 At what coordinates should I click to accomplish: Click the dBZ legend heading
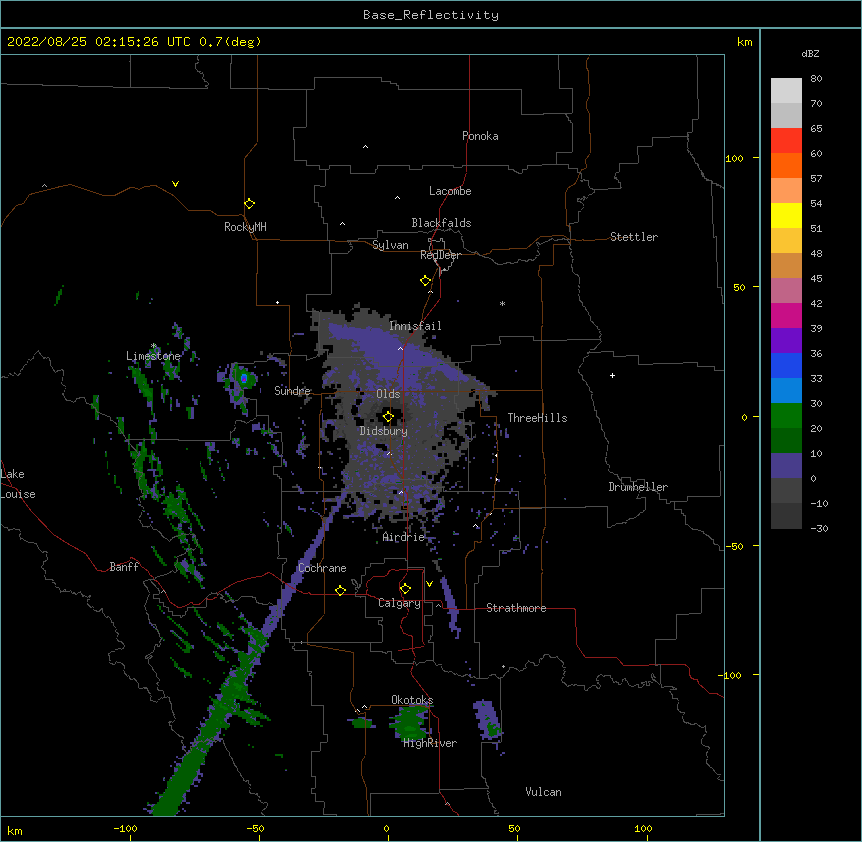[810, 53]
